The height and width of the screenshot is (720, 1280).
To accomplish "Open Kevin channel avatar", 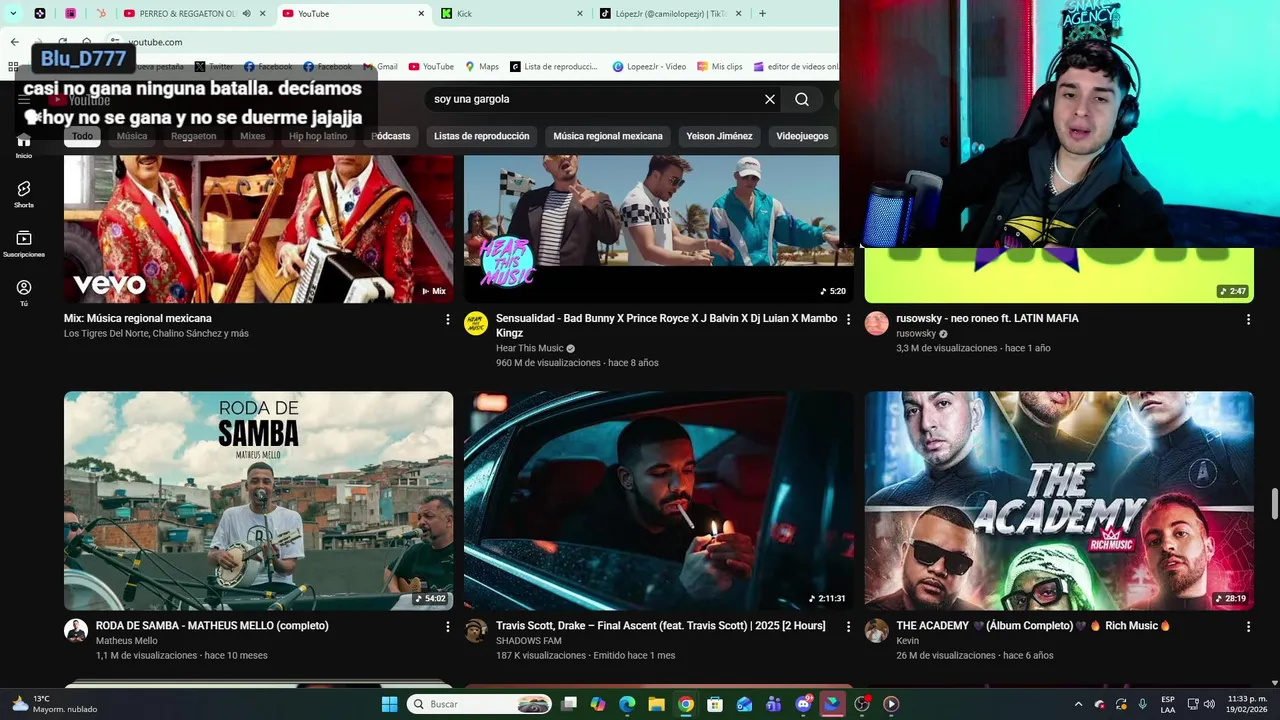I will click(876, 630).
